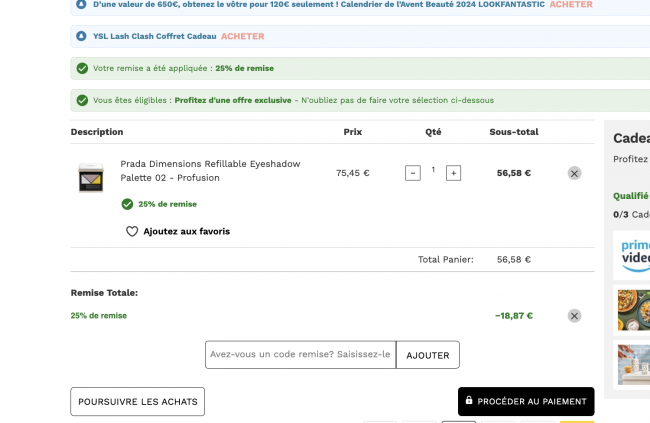The height and width of the screenshot is (423, 650).
Task: Click ACHETER for YSL Lash Clash Coffret
Action: pyautogui.click(x=243, y=36)
